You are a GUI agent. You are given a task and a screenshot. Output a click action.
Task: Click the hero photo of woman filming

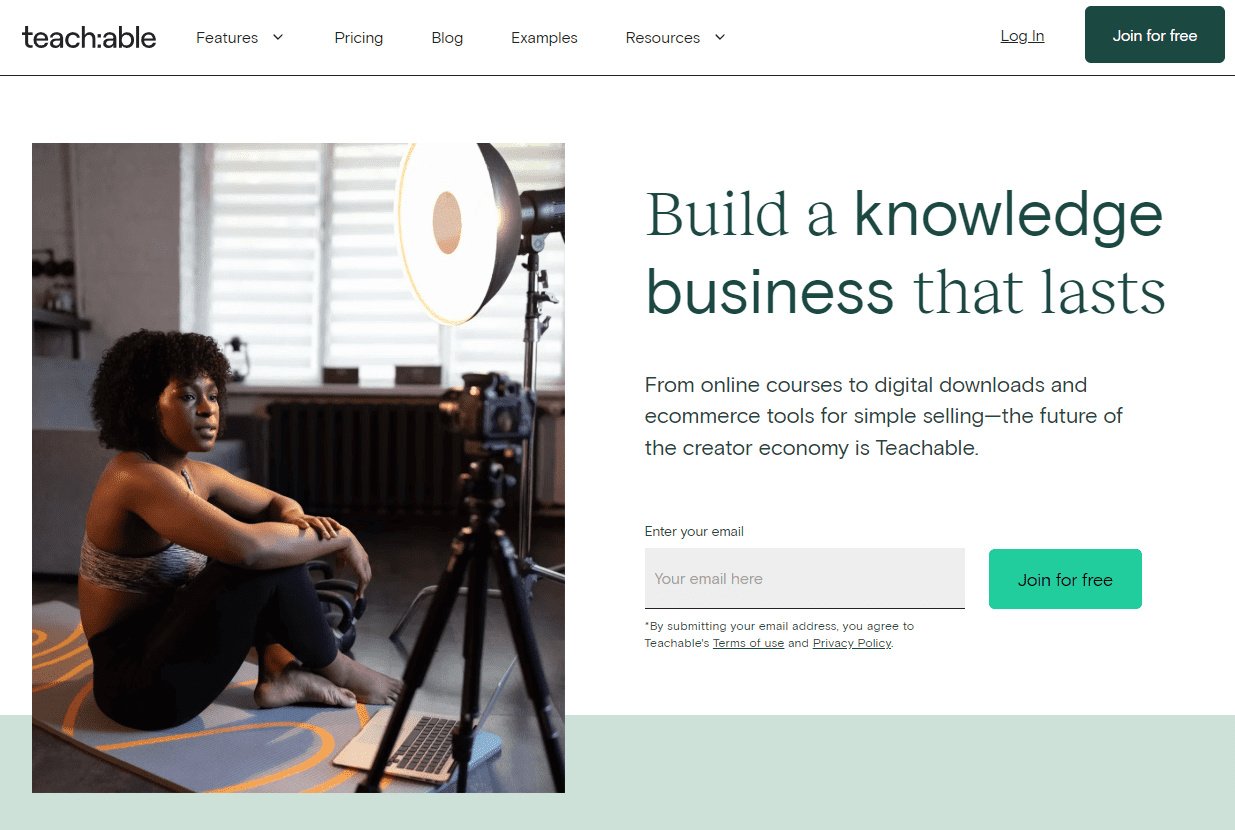[x=298, y=468]
